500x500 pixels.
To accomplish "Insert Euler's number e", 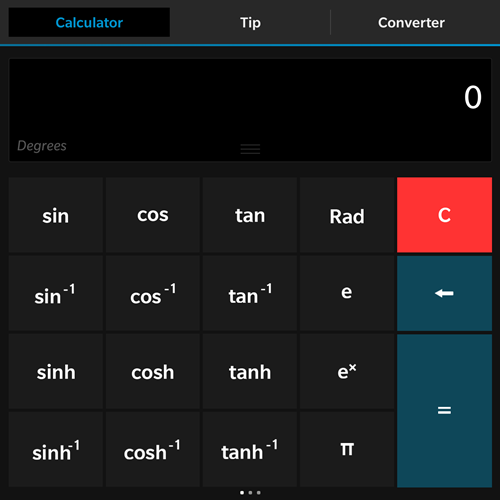I will click(x=347, y=293).
